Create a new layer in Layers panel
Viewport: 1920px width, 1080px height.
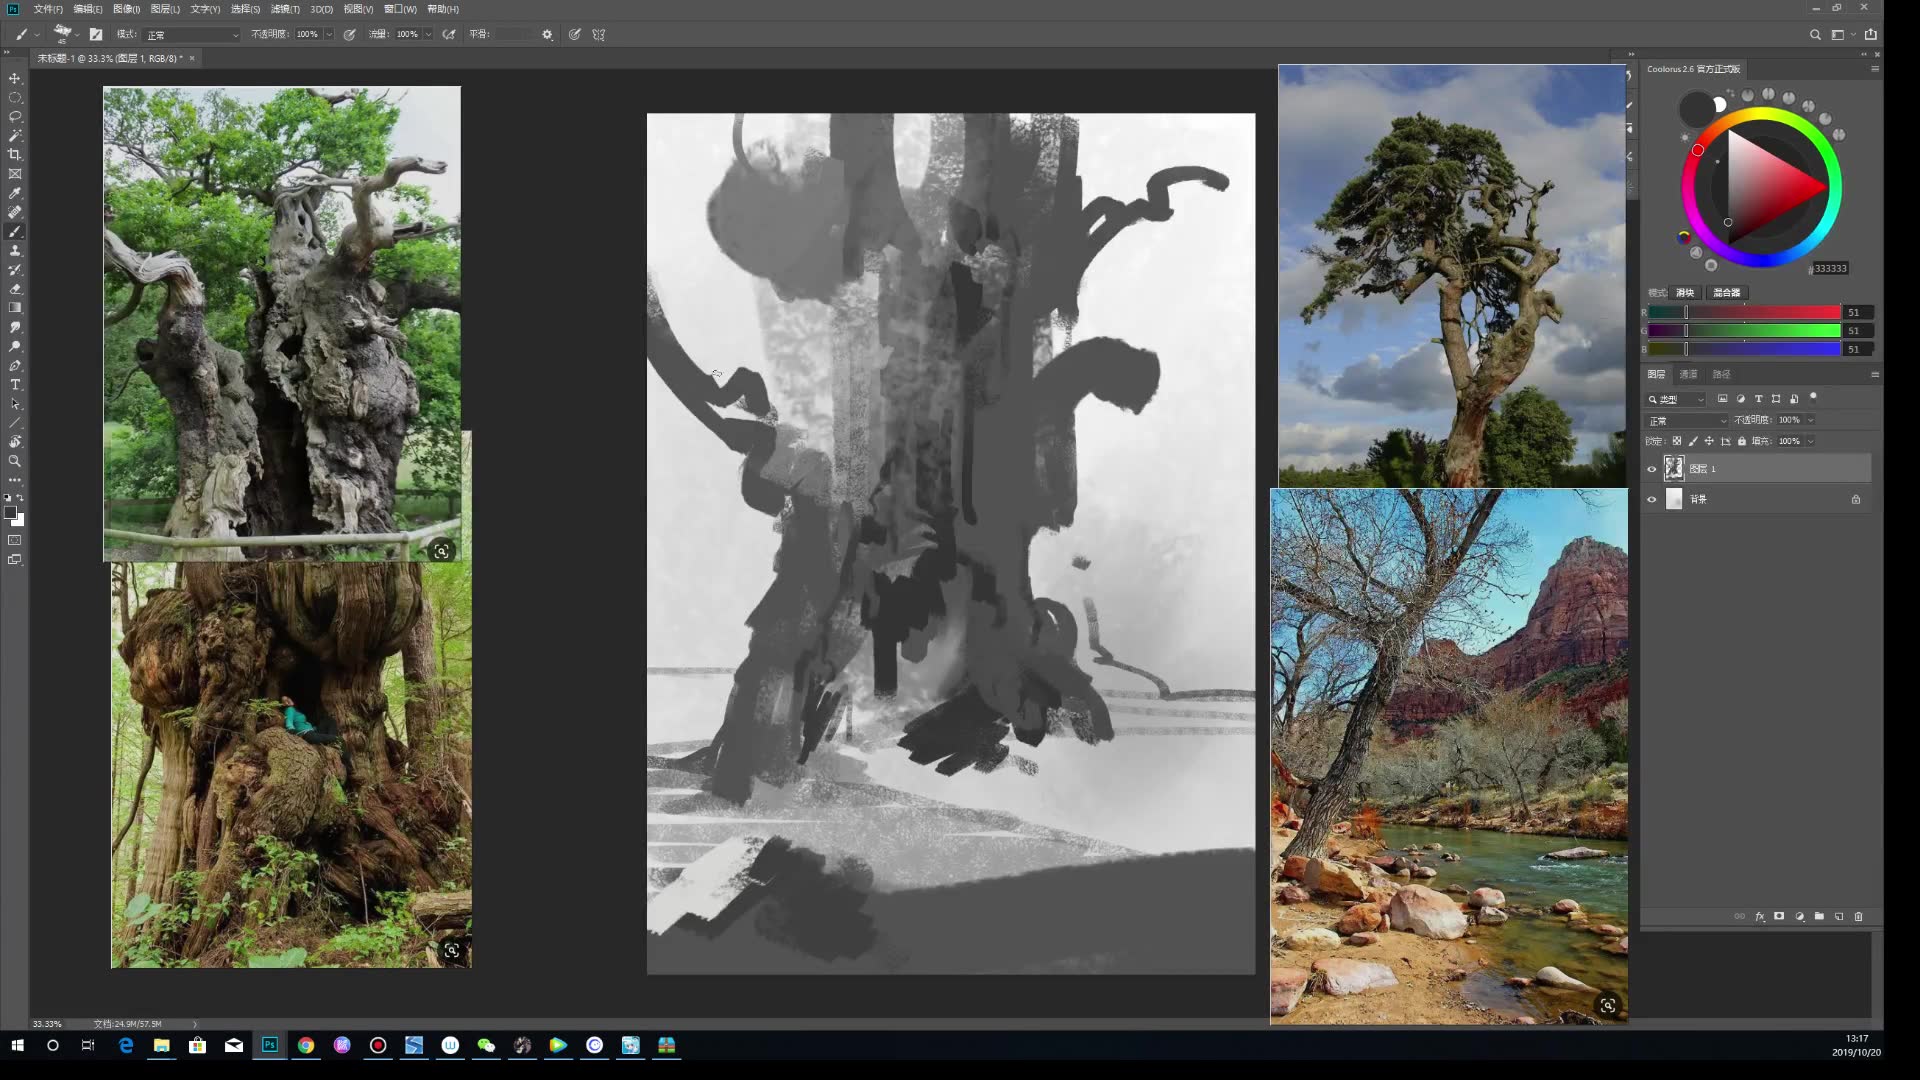point(1839,916)
